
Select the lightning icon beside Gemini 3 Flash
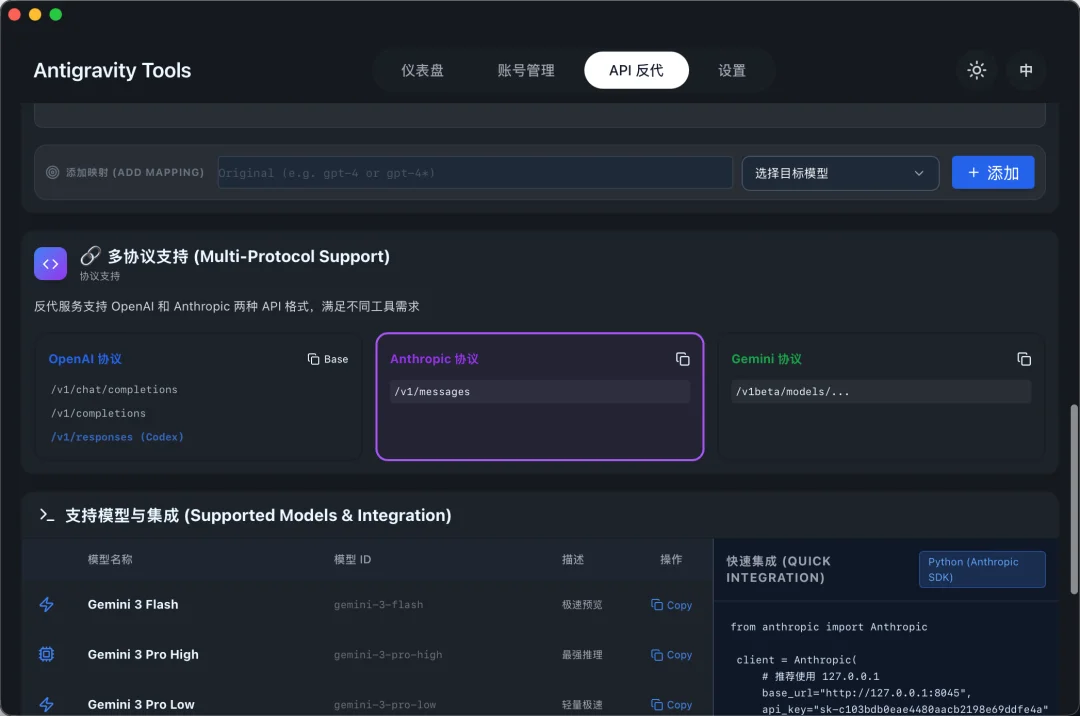(x=46, y=604)
